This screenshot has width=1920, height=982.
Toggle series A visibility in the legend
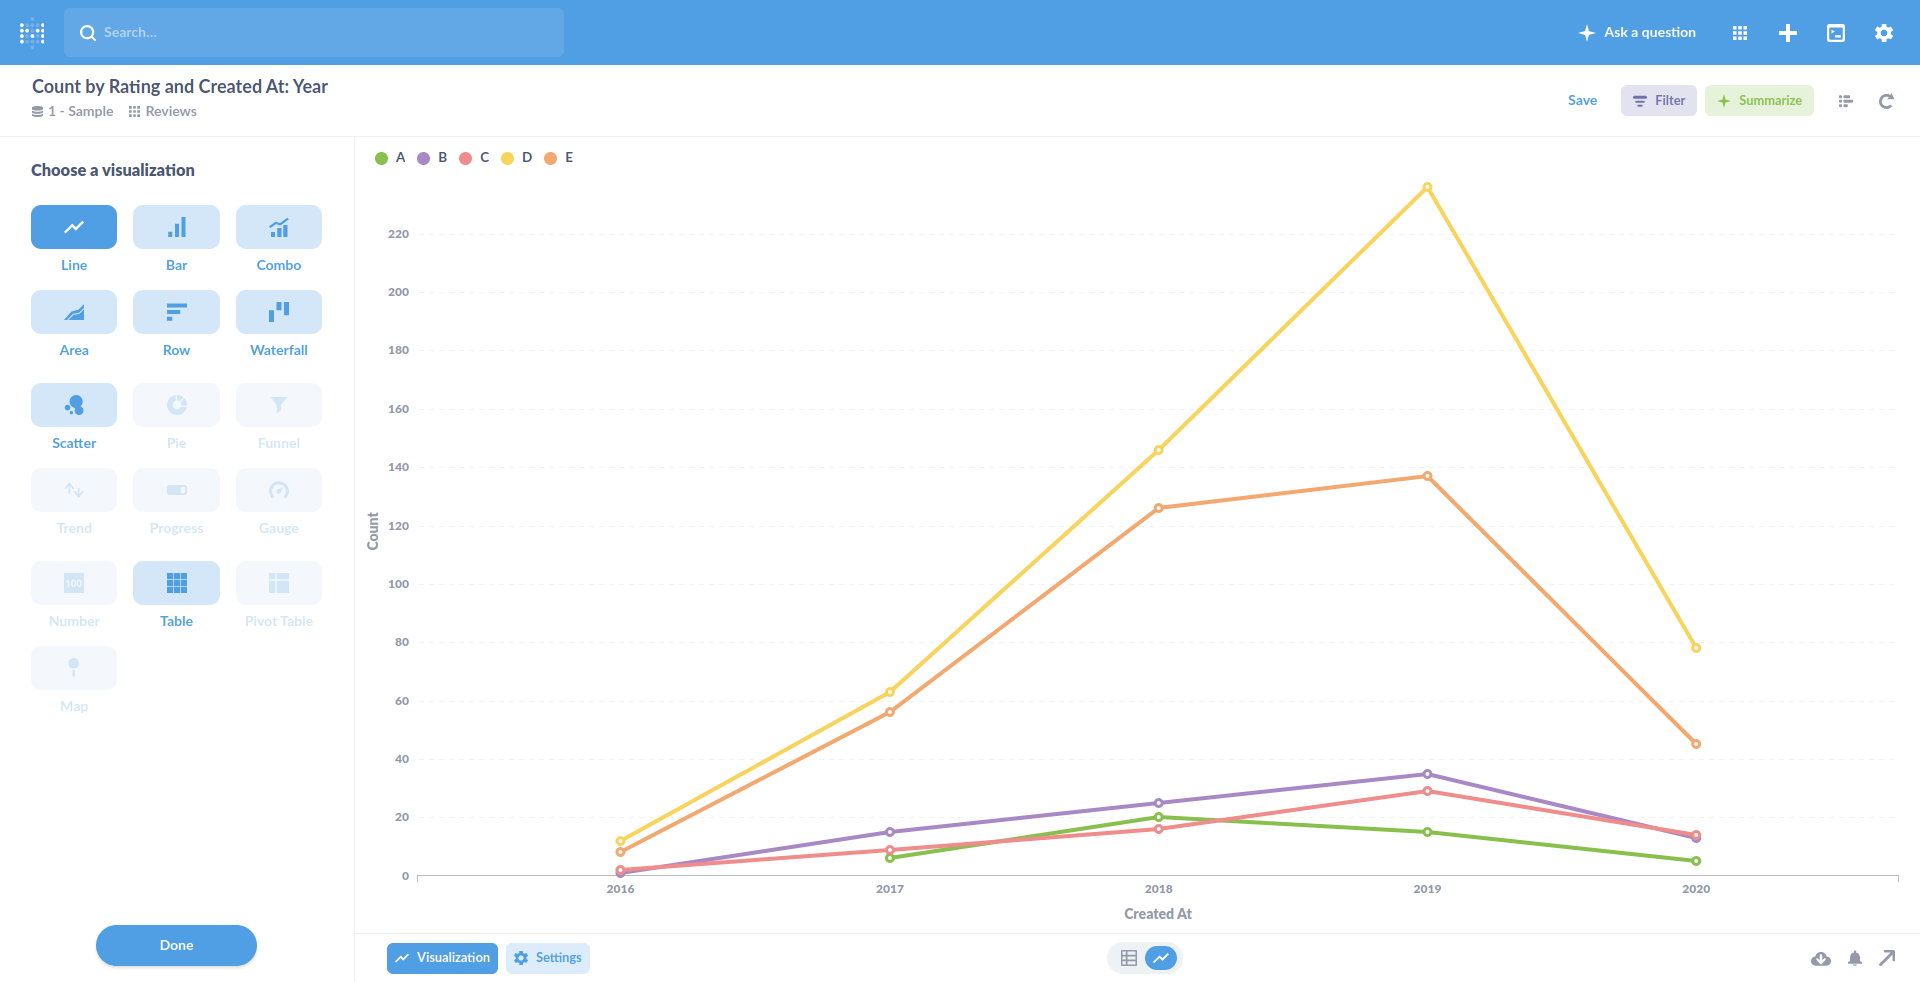point(390,157)
